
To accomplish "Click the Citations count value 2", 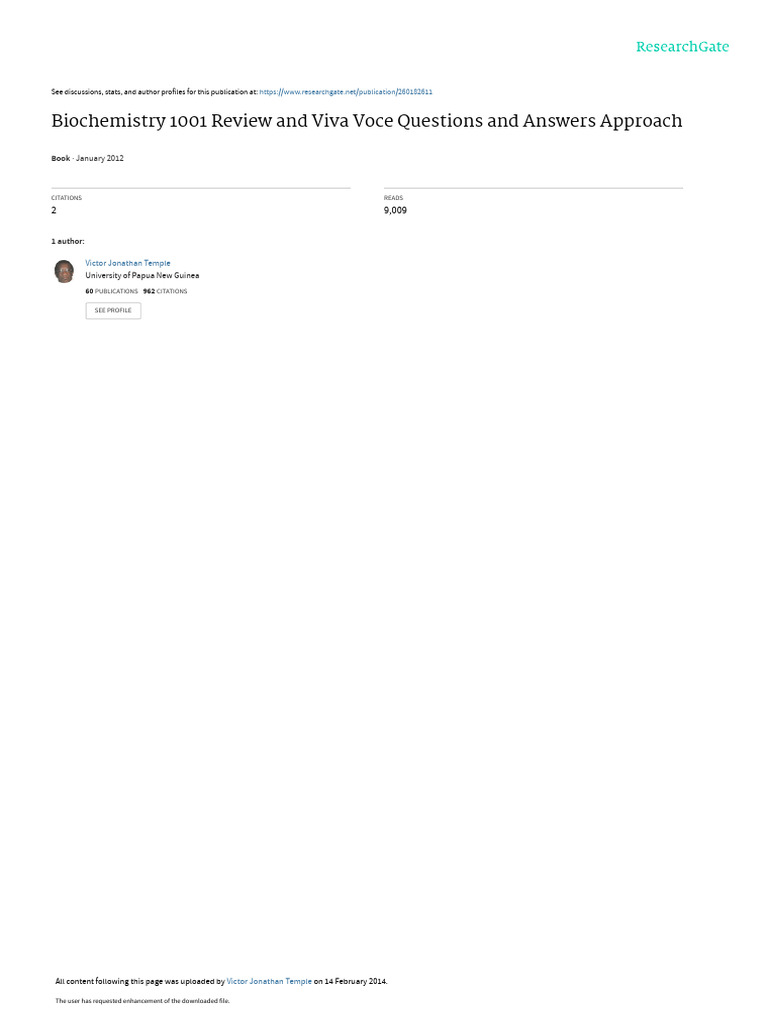I will pos(54,210).
